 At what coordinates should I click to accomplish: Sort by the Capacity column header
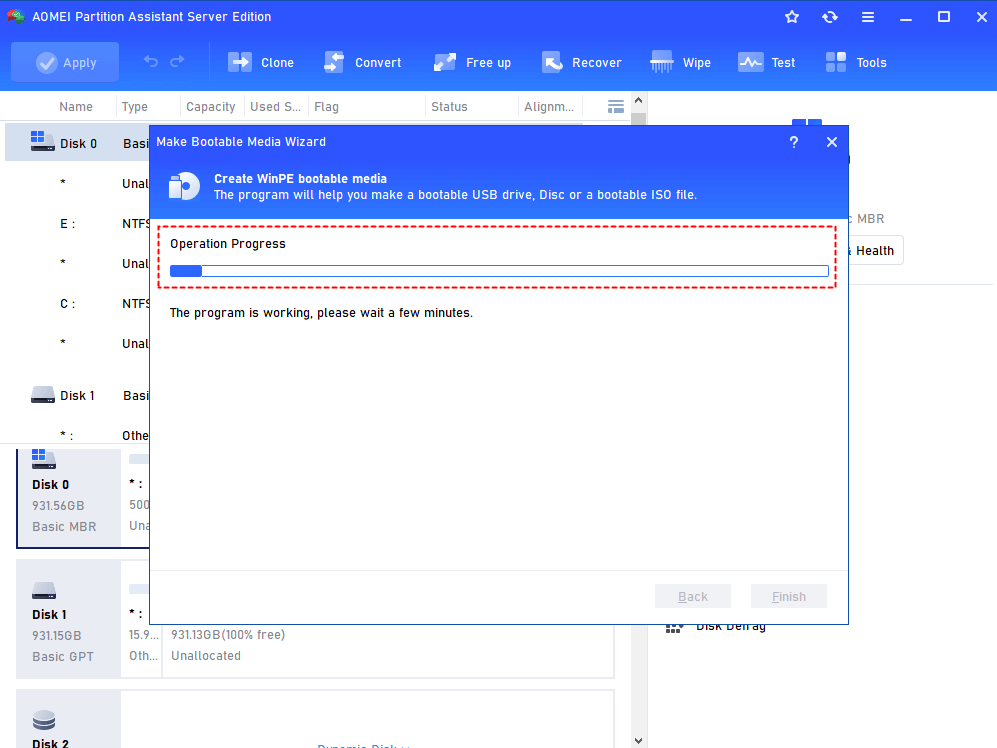210,107
